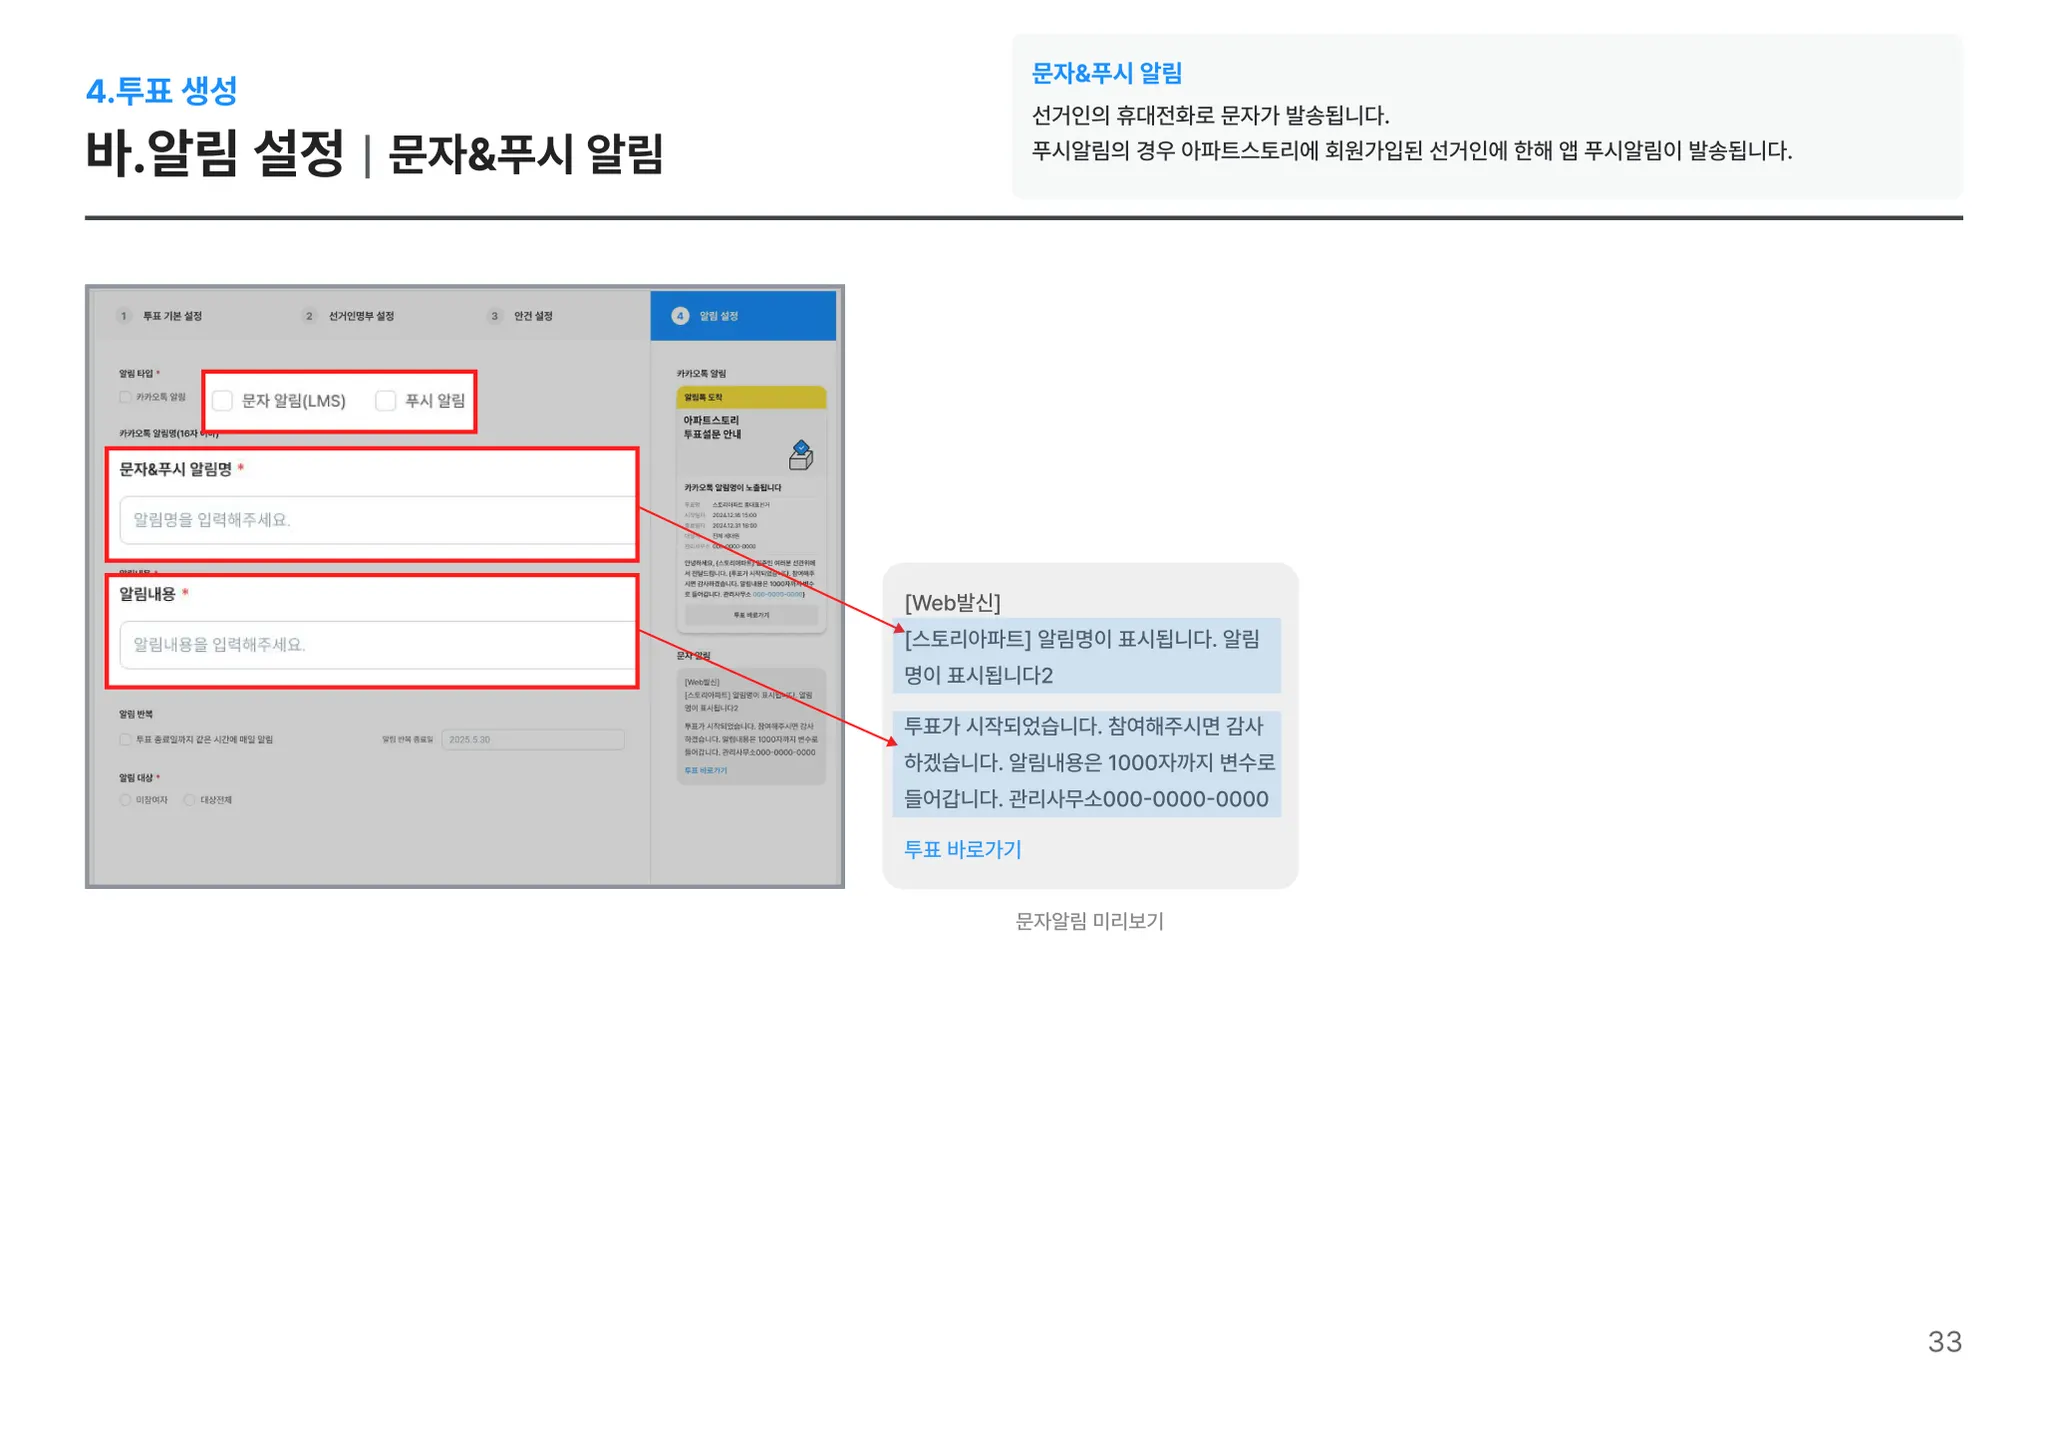Click the ballot box icon in Kakao preview
Image resolution: width=2048 pixels, height=1447 pixels.
coord(801,455)
